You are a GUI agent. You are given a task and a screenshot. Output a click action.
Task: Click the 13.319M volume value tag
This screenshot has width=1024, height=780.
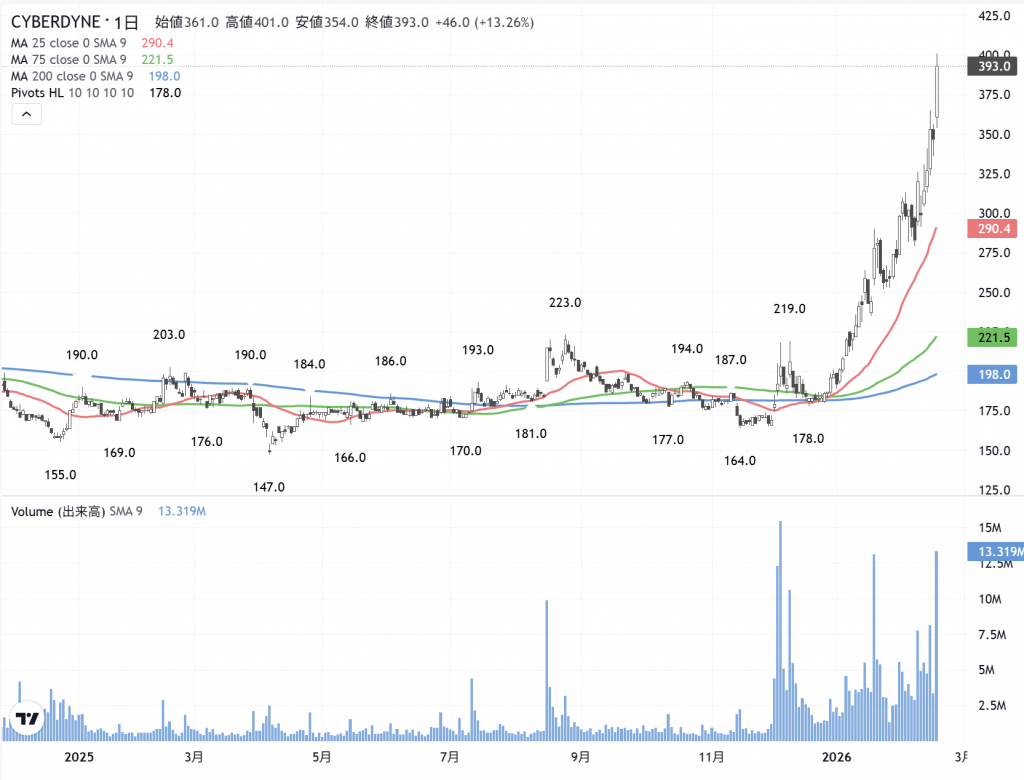coord(994,551)
